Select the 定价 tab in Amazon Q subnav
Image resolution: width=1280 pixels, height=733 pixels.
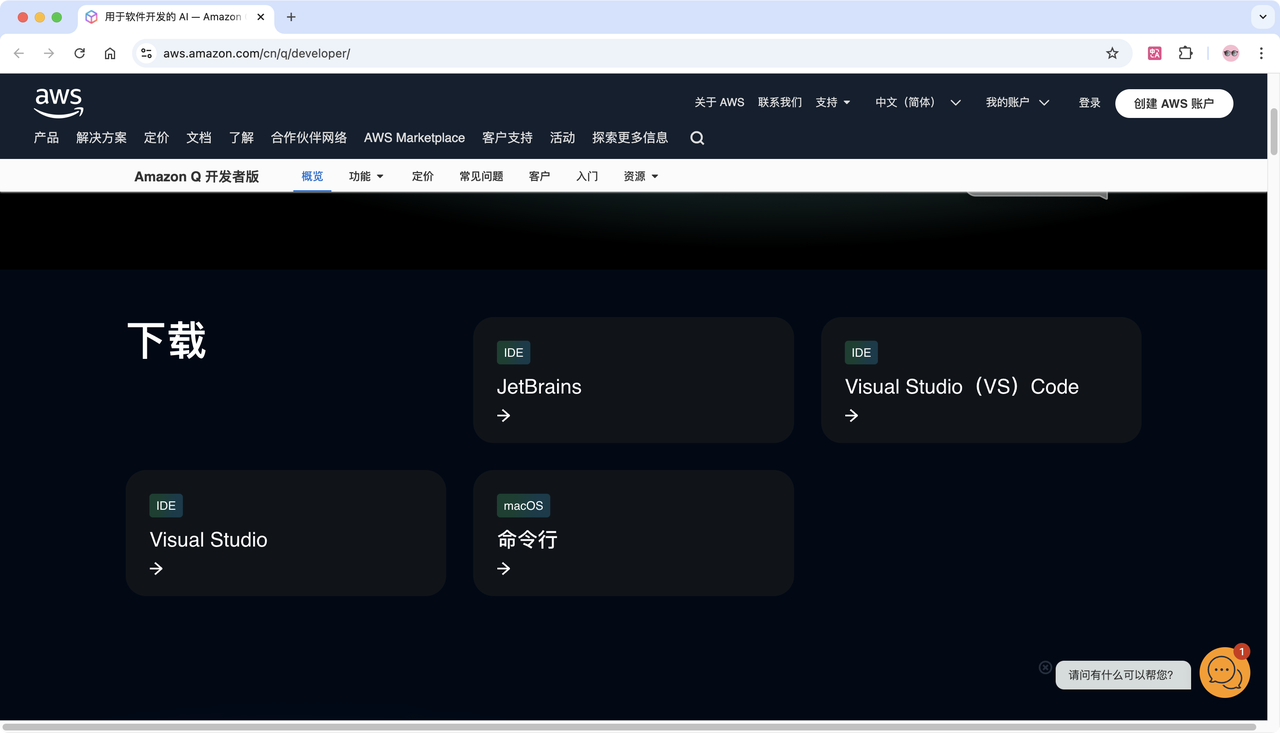(x=423, y=176)
